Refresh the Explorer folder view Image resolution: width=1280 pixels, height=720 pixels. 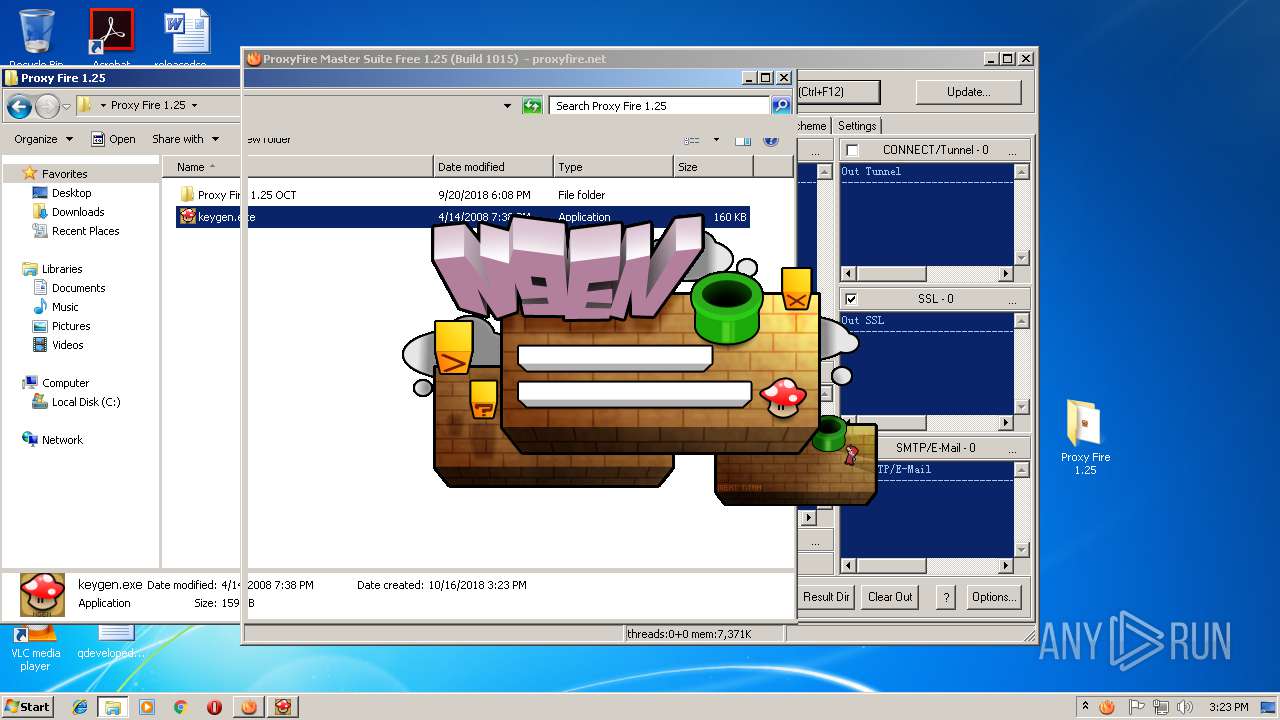532,105
